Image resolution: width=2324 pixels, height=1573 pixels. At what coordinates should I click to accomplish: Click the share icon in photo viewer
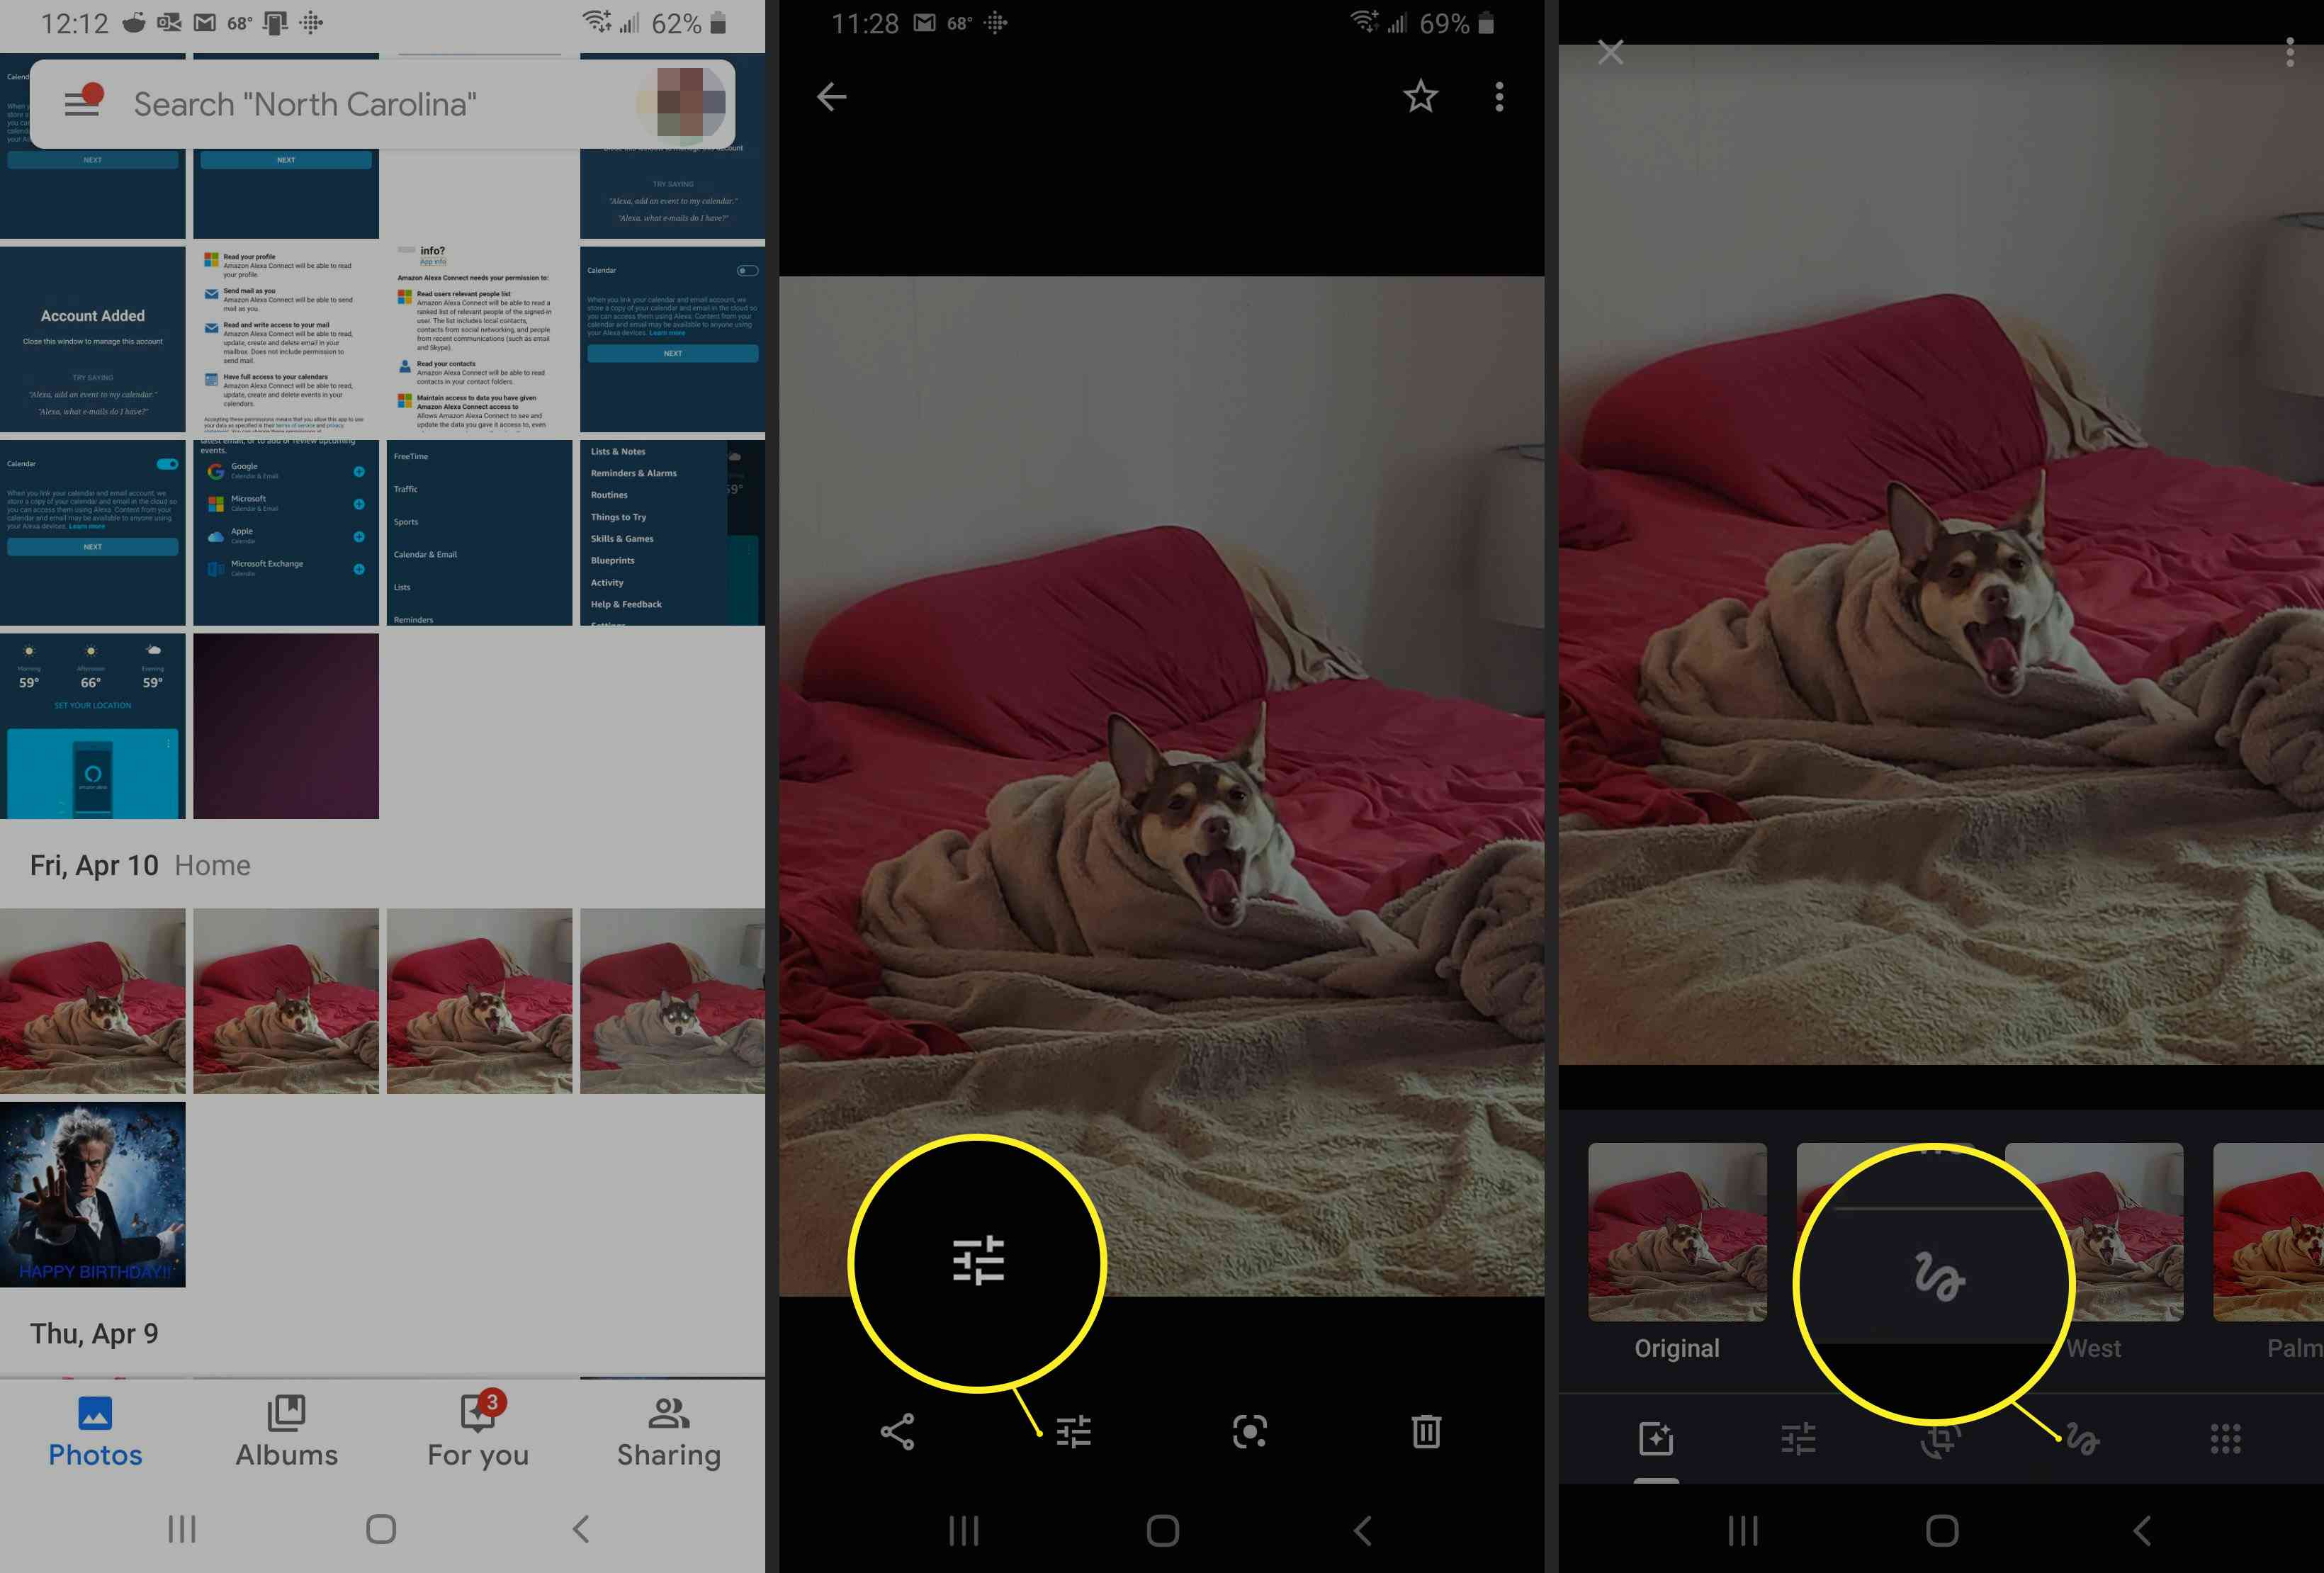pyautogui.click(x=897, y=1431)
